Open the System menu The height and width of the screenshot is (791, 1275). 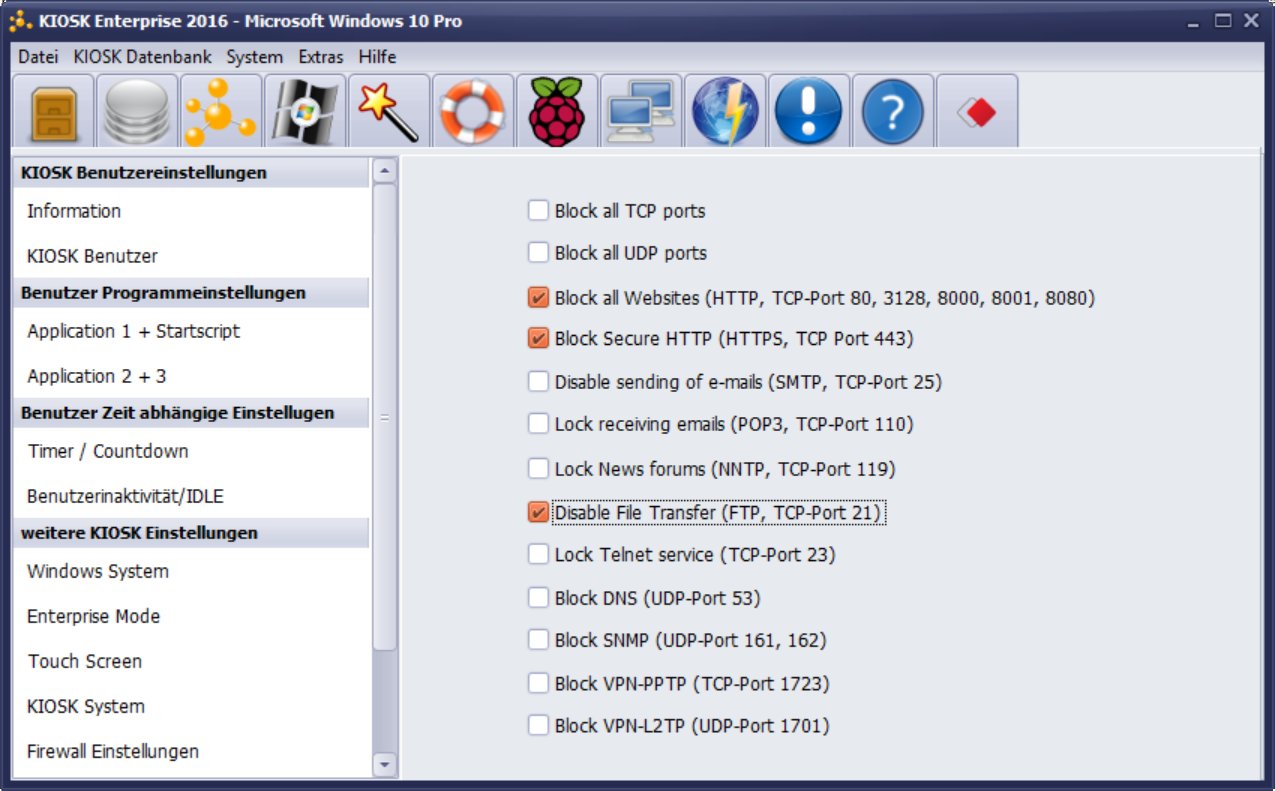pos(254,57)
